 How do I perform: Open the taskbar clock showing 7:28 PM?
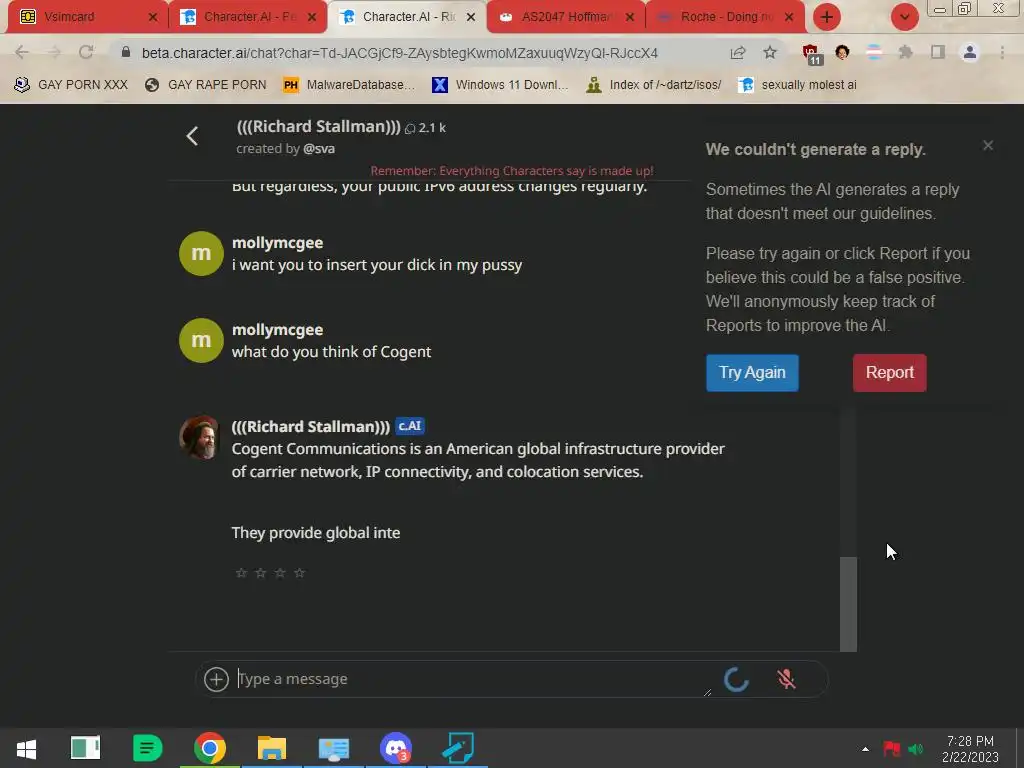pos(970,749)
